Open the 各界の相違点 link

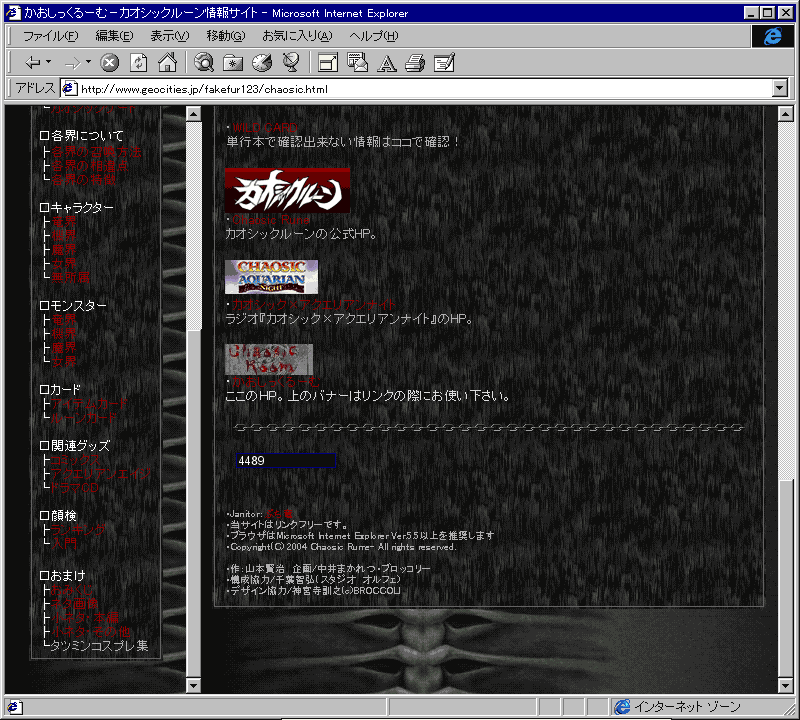tap(89, 166)
